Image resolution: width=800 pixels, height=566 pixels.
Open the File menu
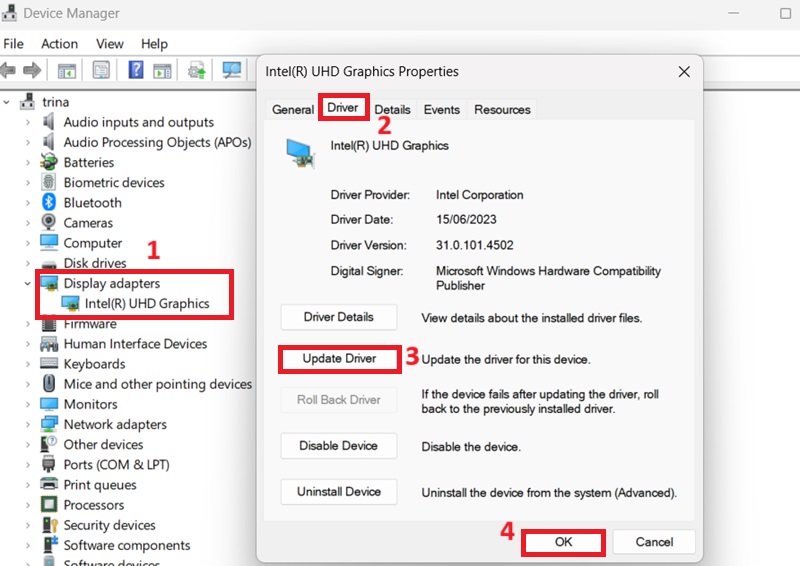(13, 44)
